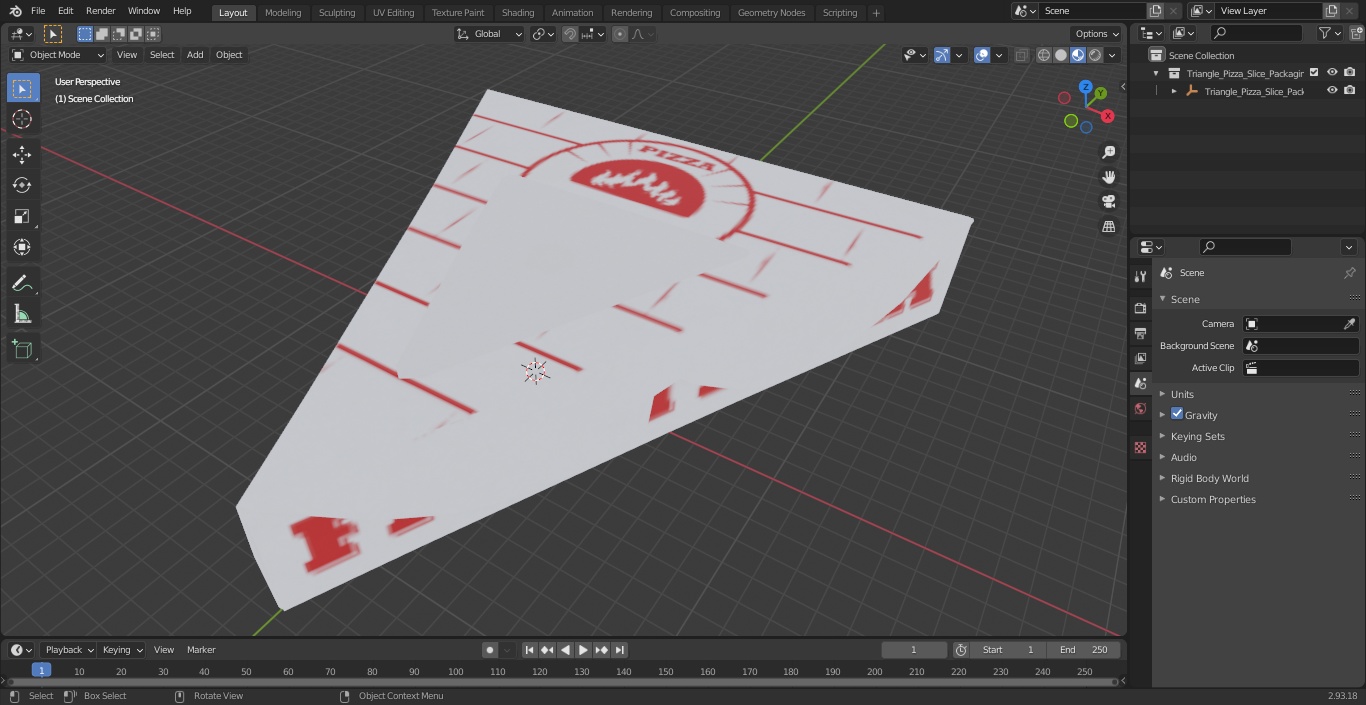
Task: Toggle proportional editing button
Action: pos(620,34)
